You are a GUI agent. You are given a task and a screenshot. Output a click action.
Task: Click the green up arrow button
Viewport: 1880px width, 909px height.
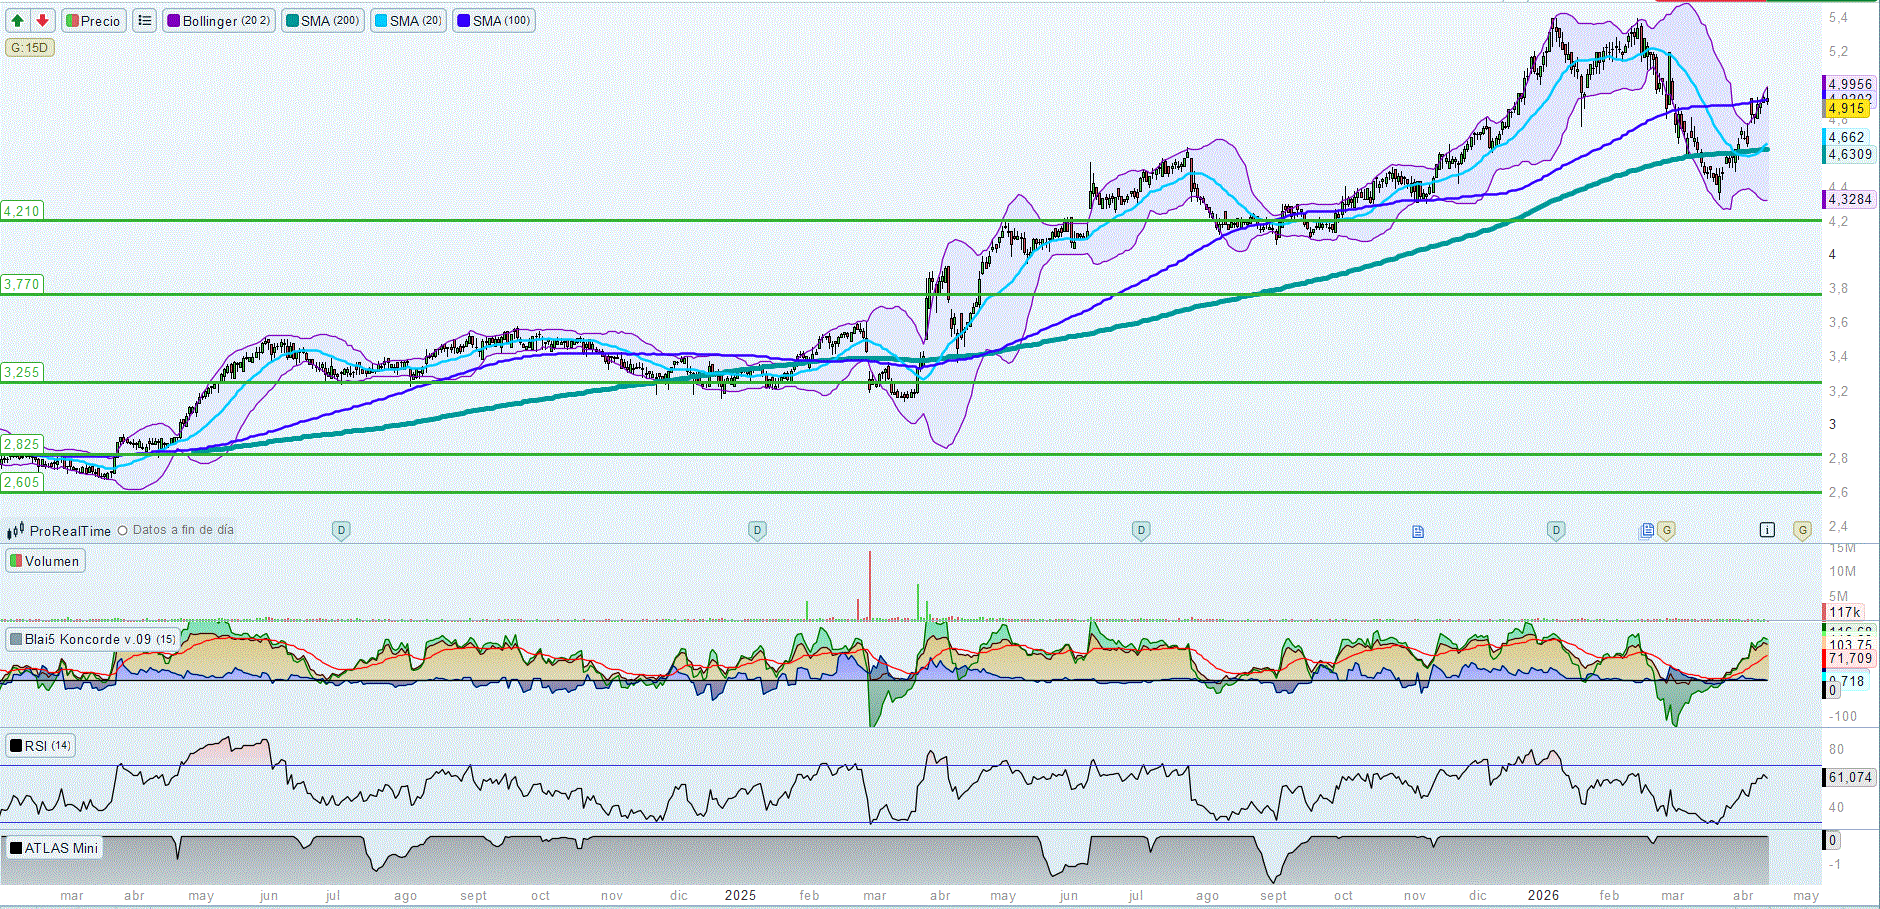(18, 21)
